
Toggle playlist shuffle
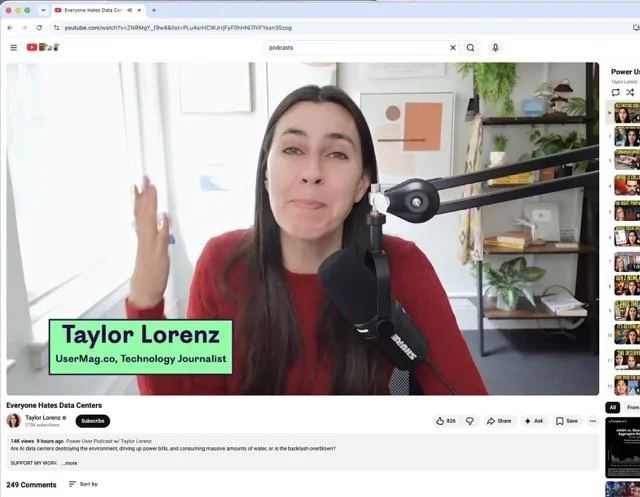coord(630,92)
